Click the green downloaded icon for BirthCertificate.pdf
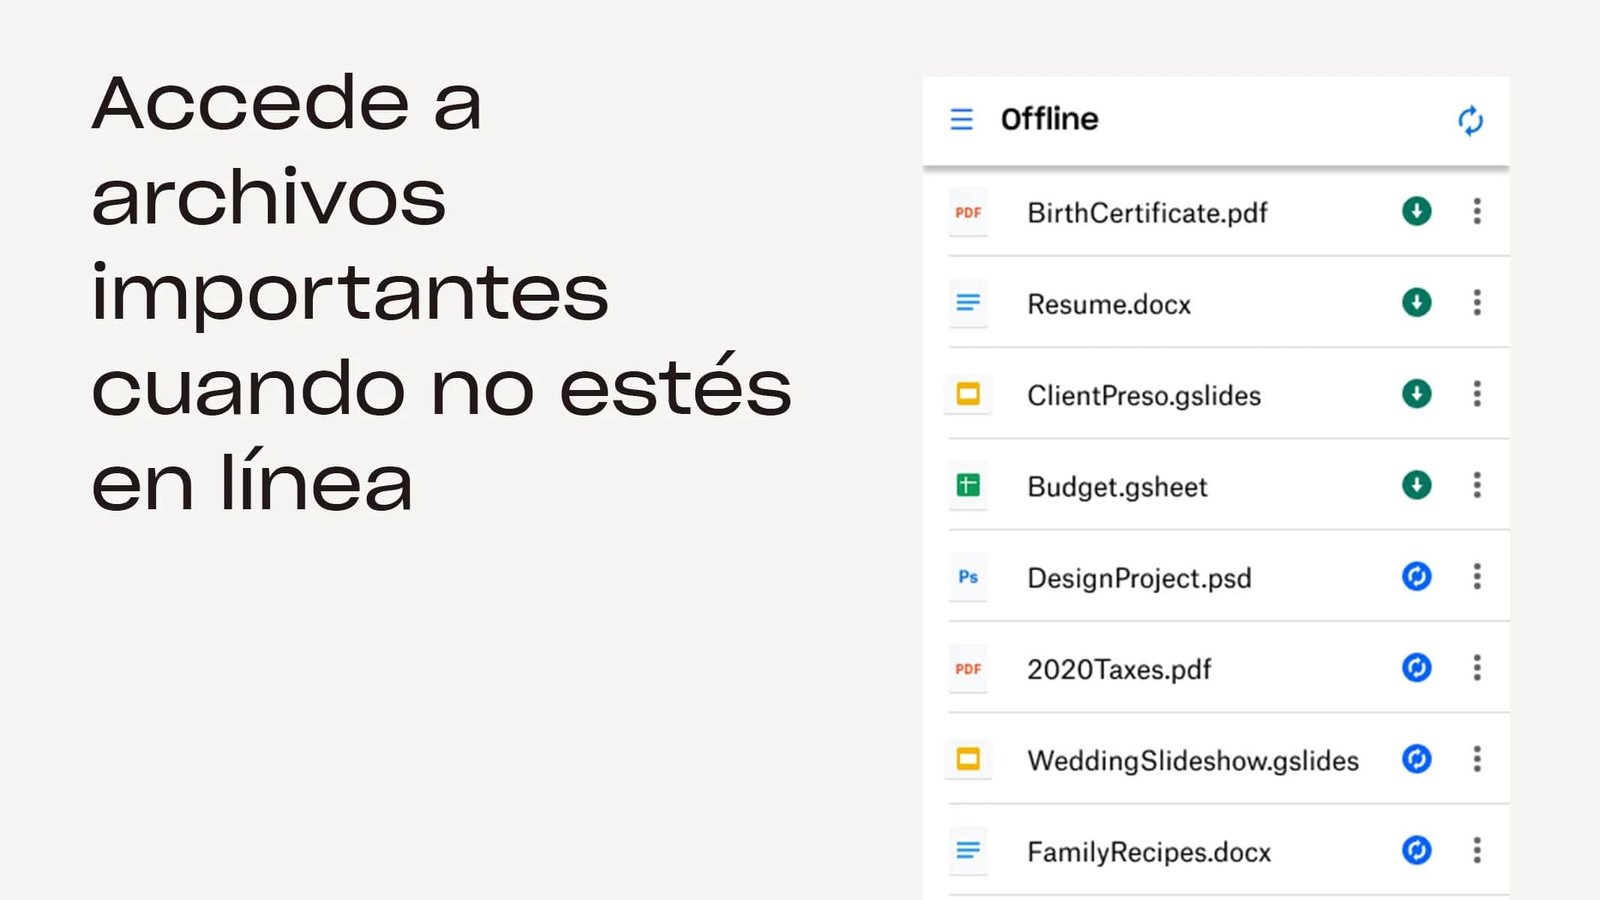Viewport: 1600px width, 900px height. 1416,211
